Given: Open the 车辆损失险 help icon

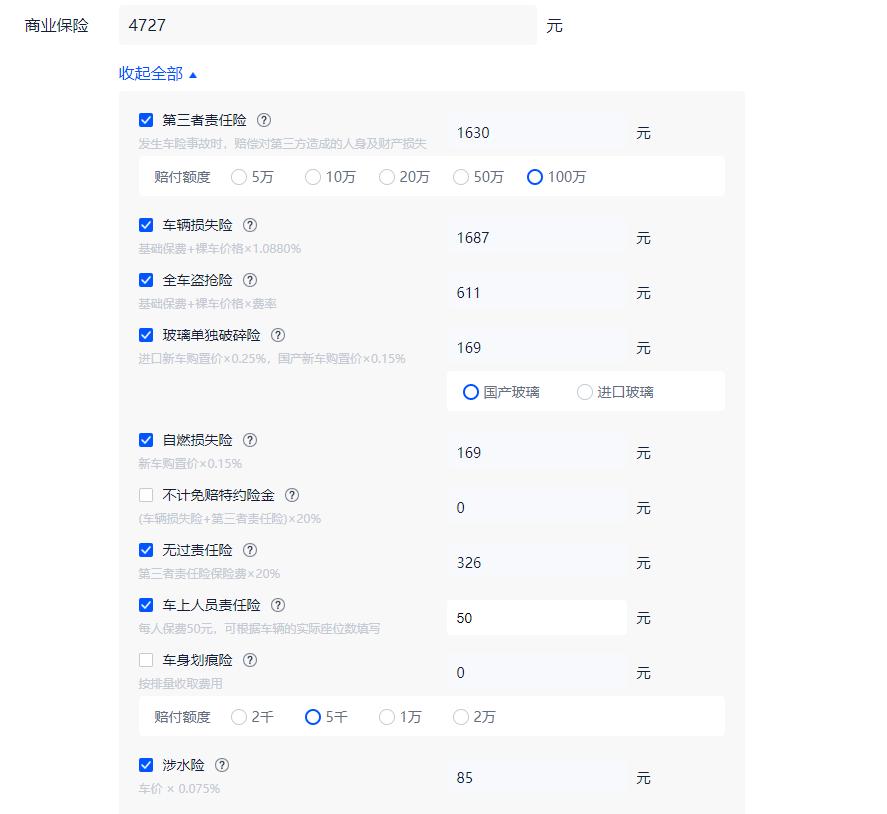Looking at the screenshot, I should (250, 225).
